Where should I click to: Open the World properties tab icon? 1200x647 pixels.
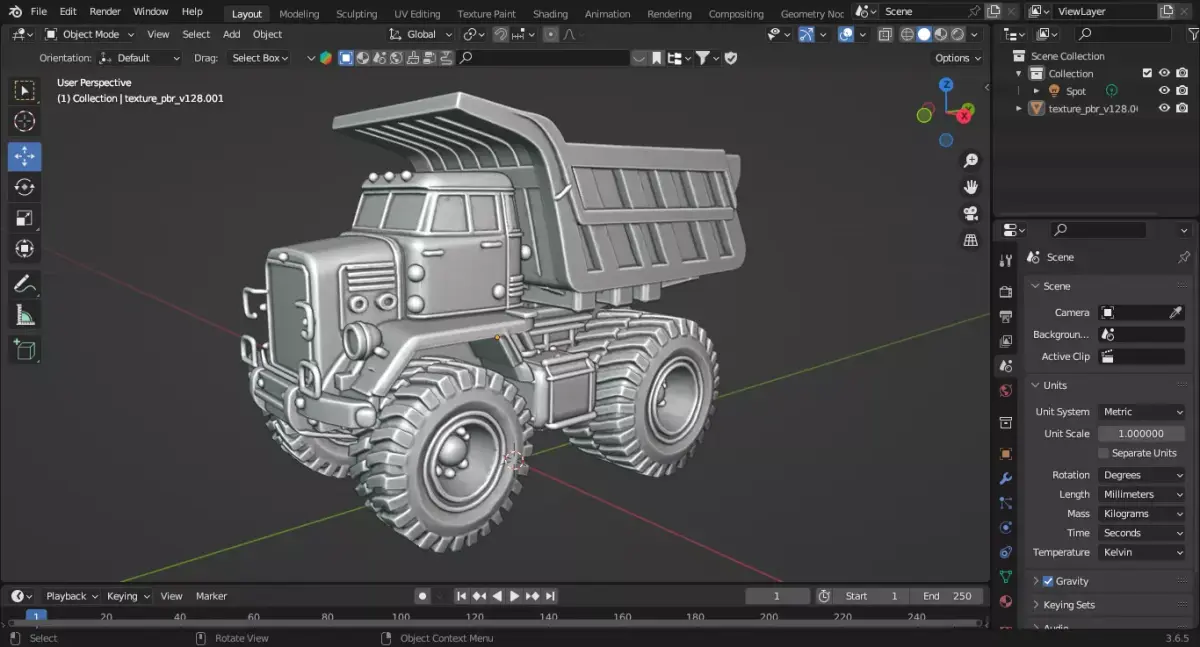point(1006,390)
